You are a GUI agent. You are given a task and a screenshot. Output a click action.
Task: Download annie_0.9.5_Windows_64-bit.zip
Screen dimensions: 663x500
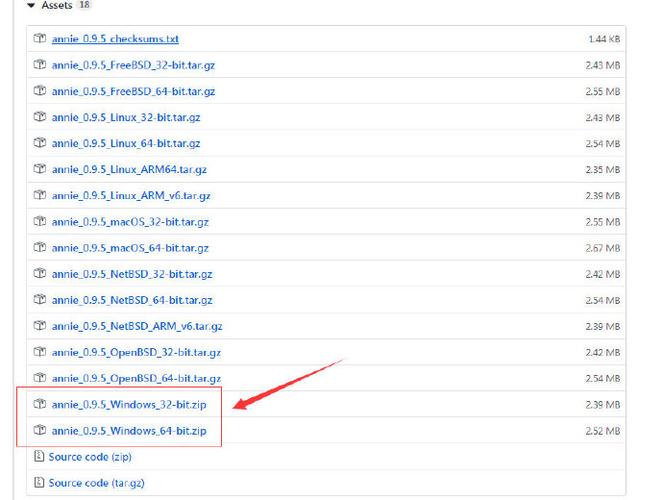[x=129, y=431]
